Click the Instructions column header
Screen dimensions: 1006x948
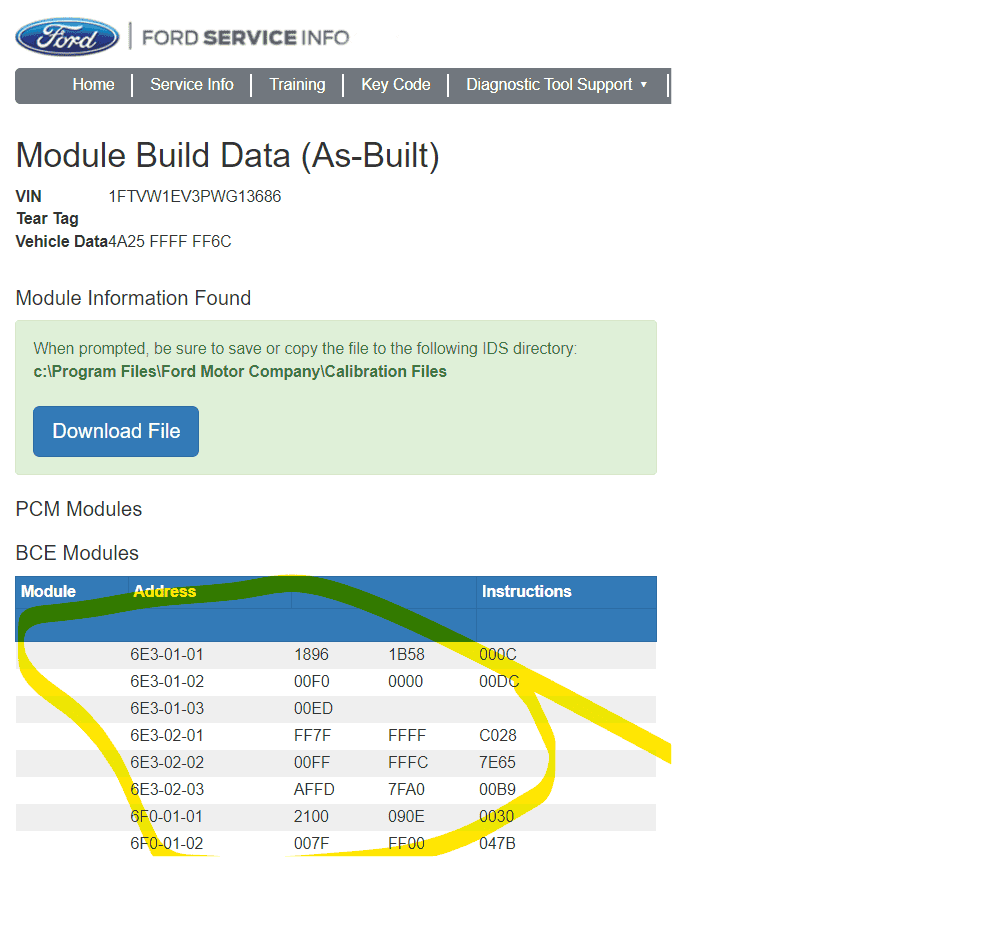tap(526, 591)
